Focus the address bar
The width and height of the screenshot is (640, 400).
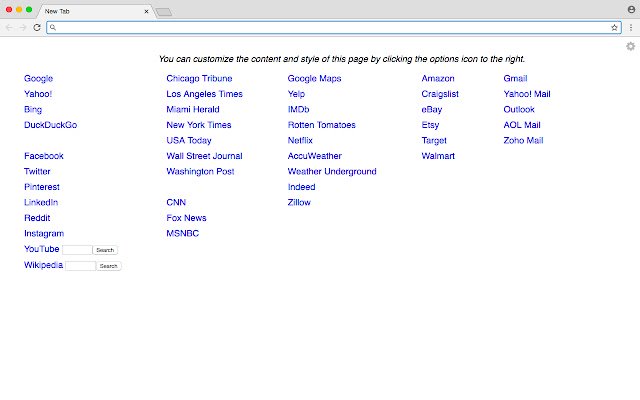(x=333, y=27)
